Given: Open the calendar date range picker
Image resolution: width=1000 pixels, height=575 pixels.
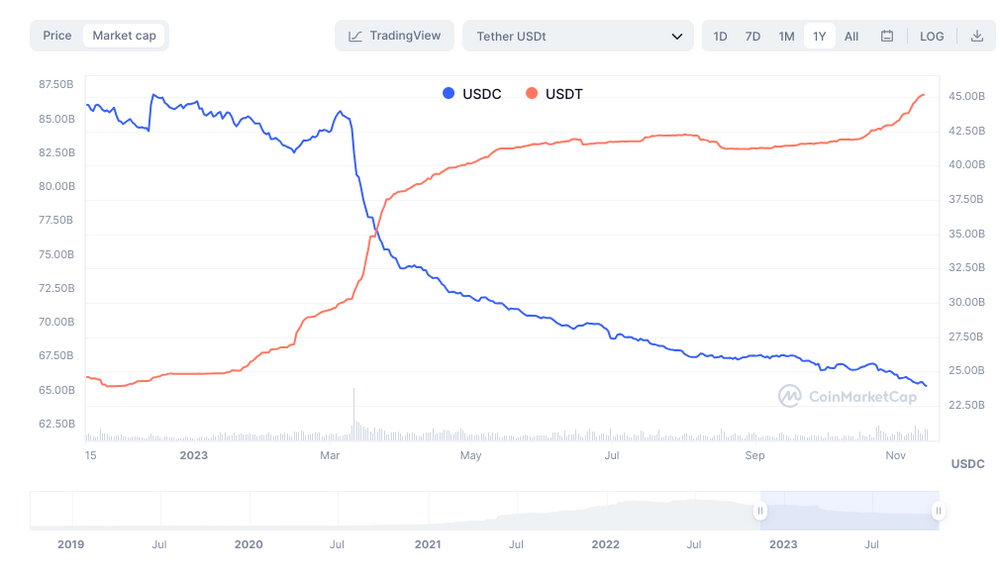Looking at the screenshot, I should (887, 36).
